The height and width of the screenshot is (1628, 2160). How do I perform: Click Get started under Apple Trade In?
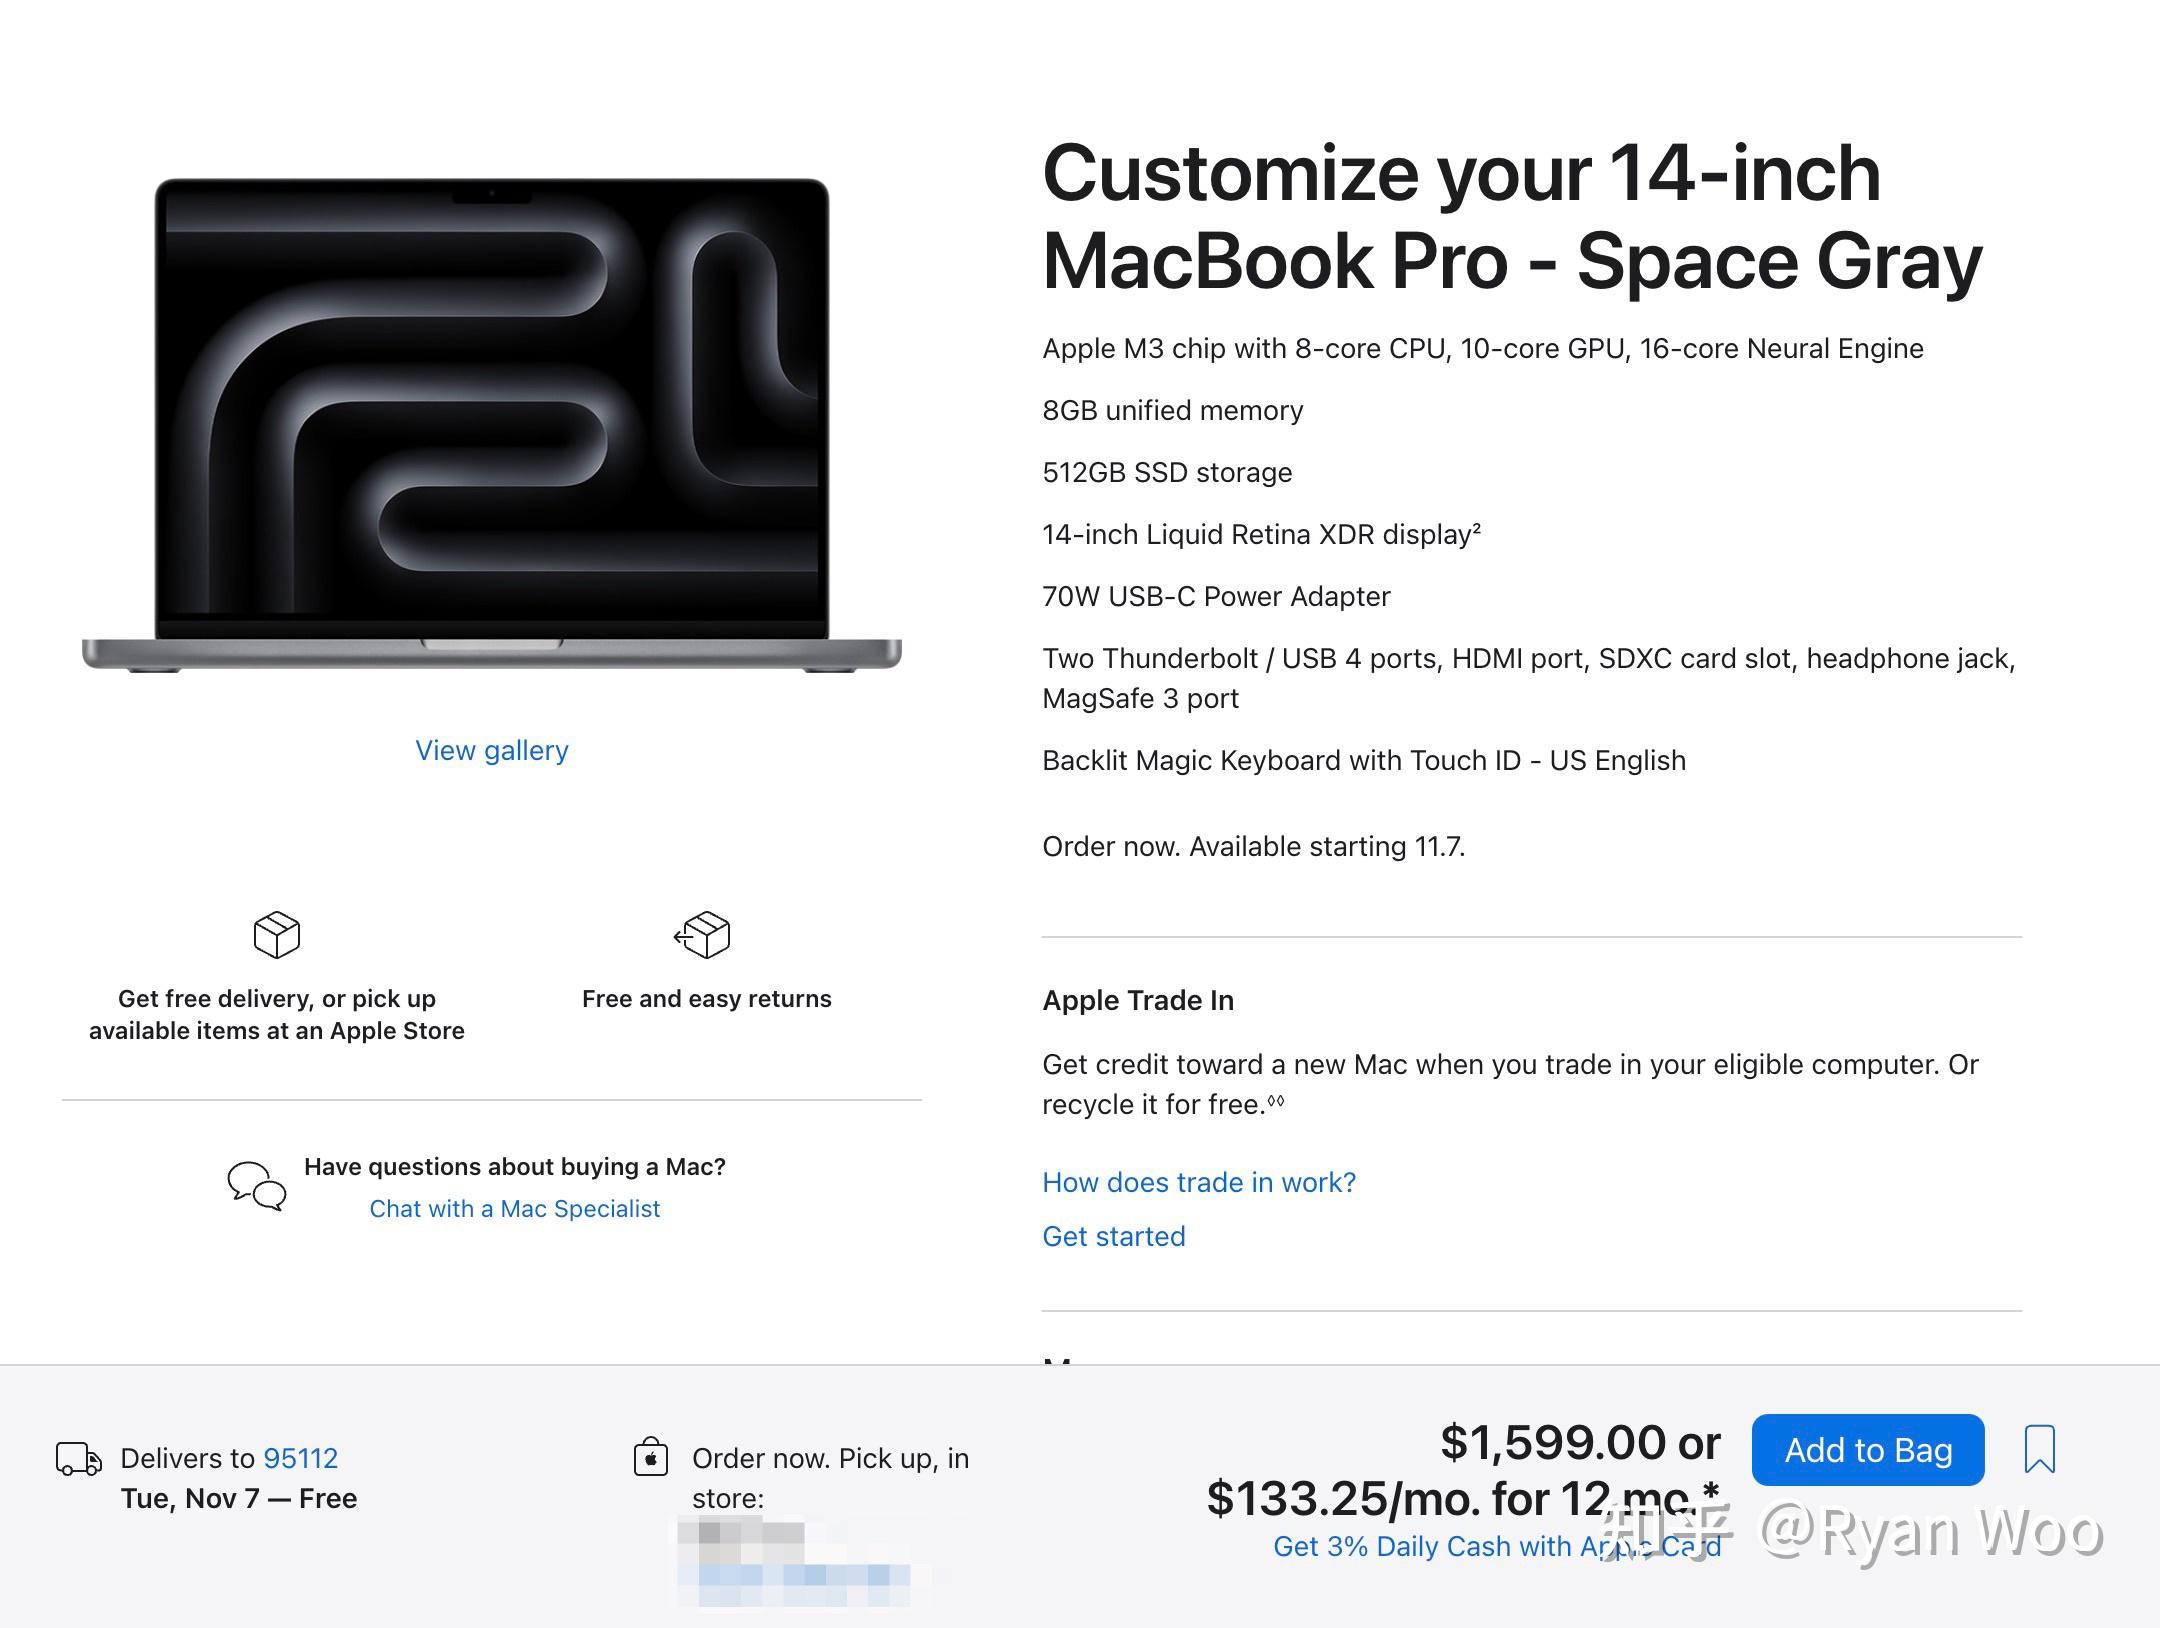coord(1113,1236)
